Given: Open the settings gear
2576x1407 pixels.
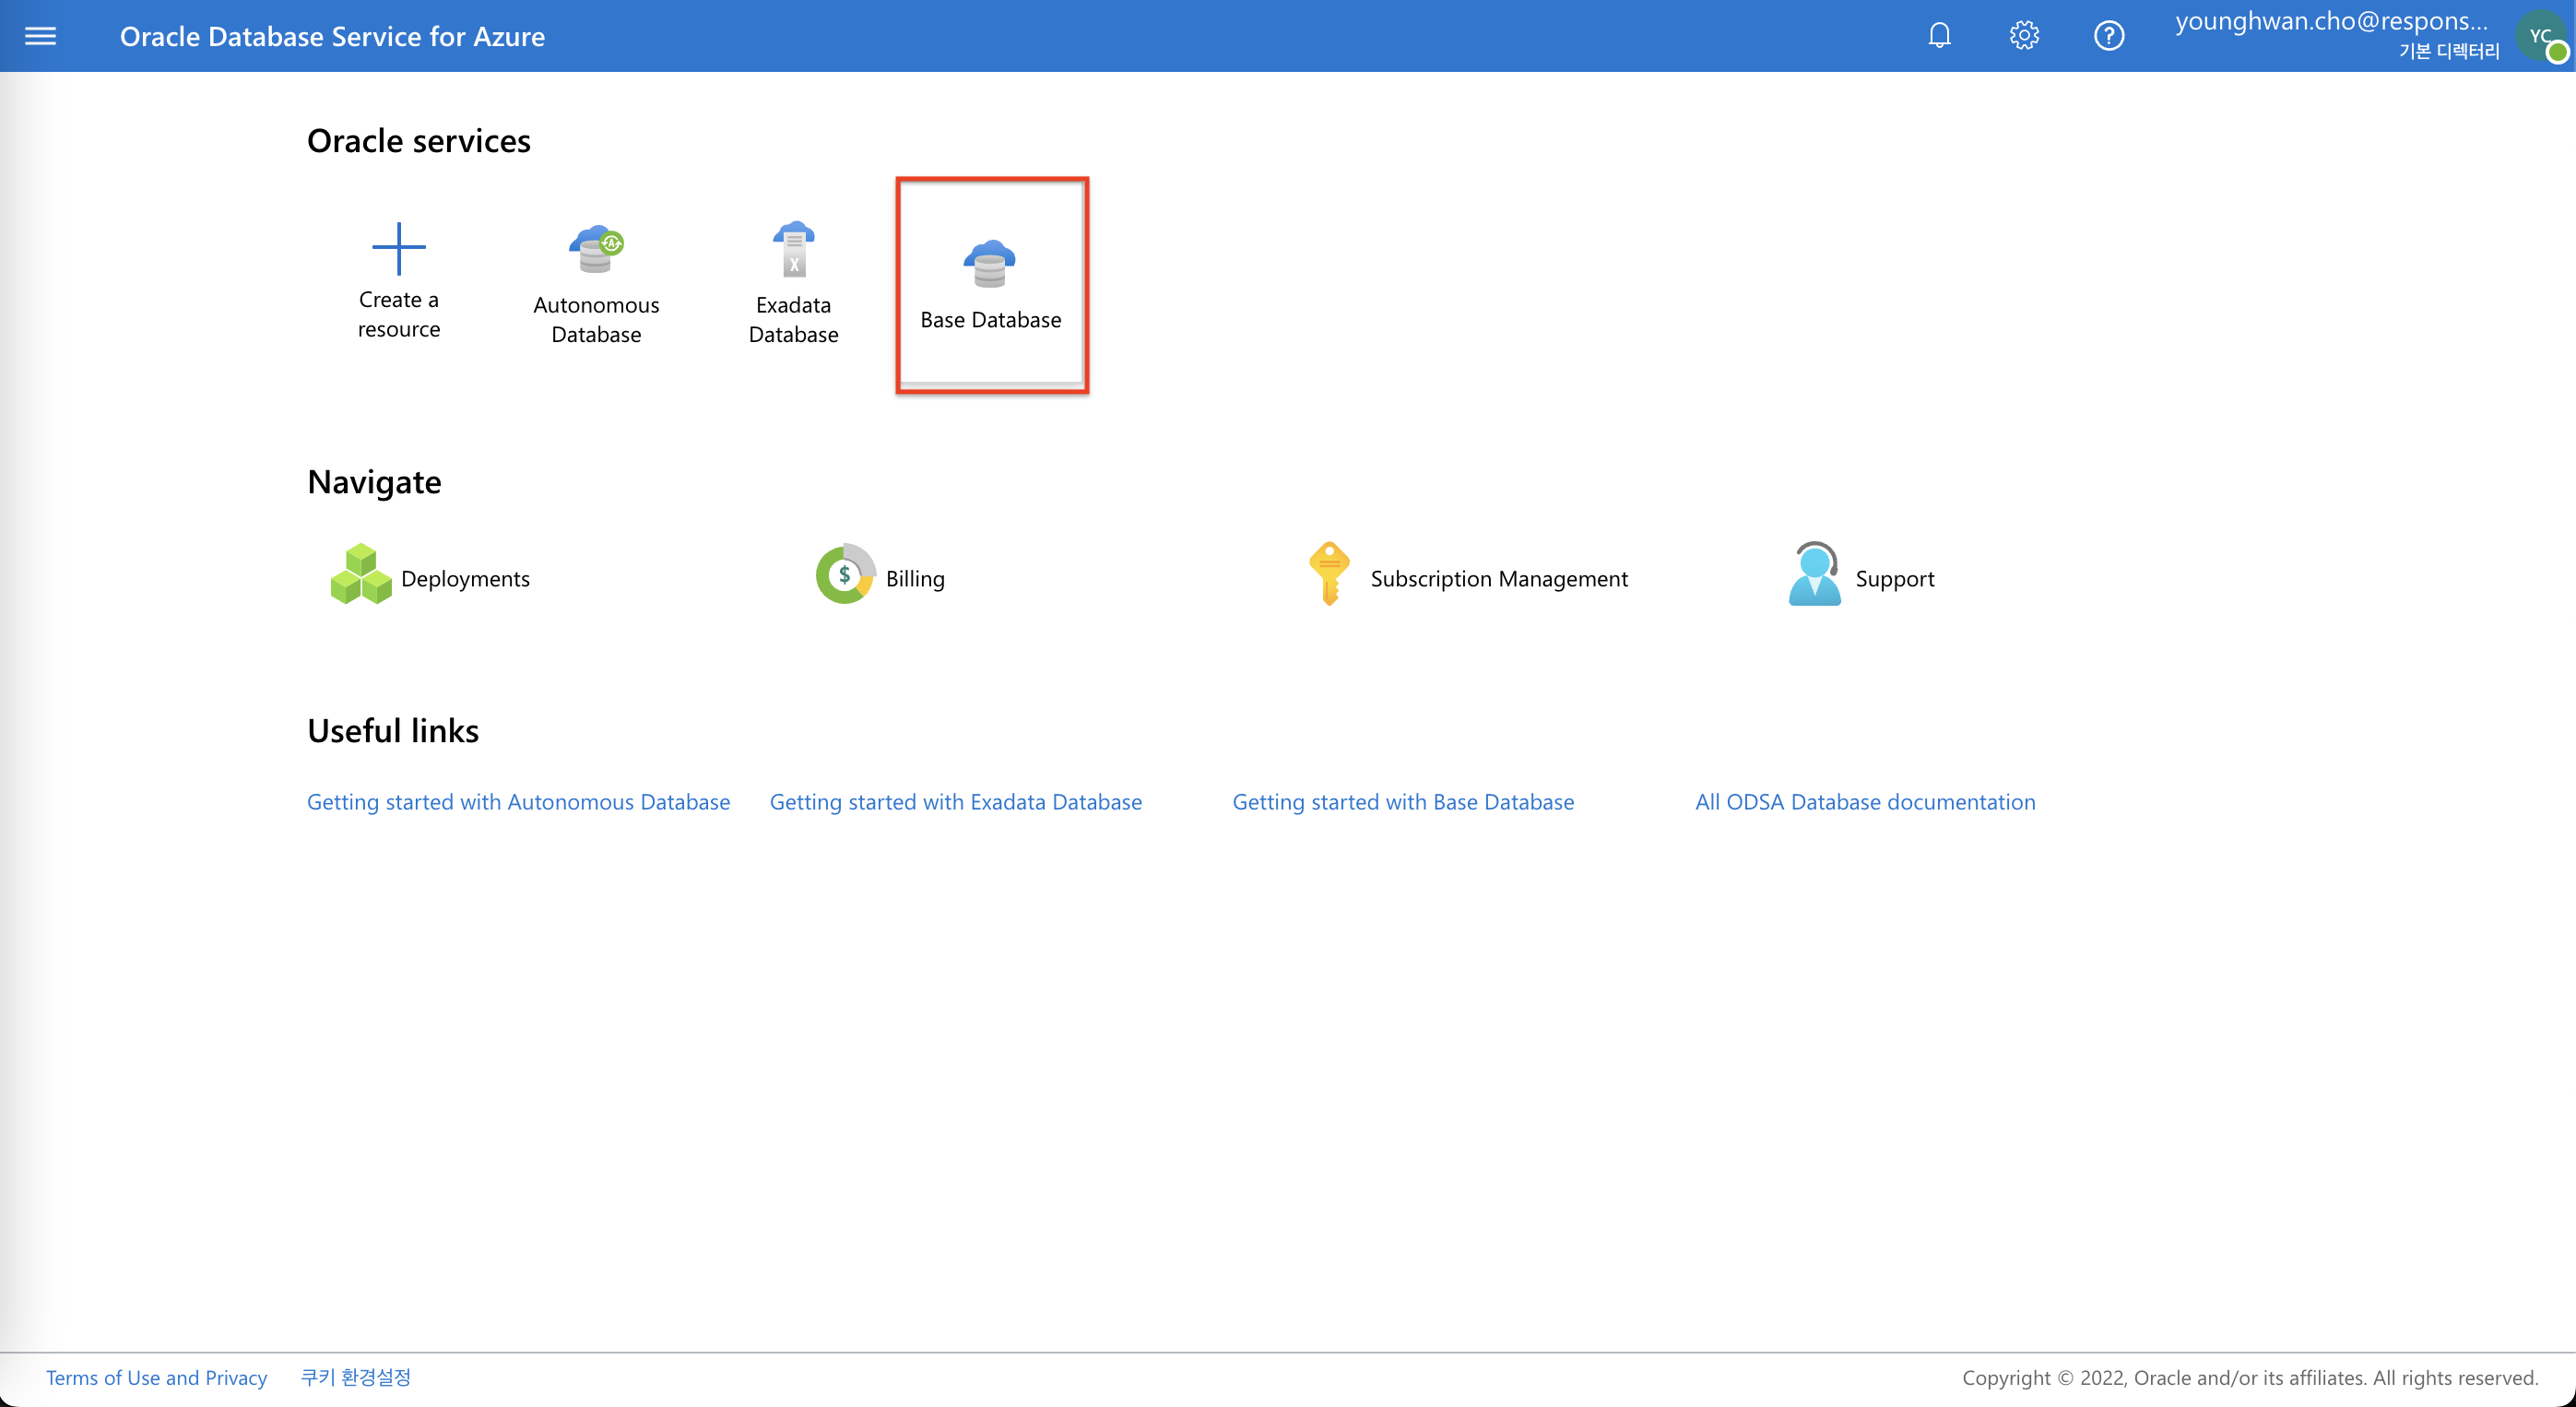Looking at the screenshot, I should (x=2024, y=36).
